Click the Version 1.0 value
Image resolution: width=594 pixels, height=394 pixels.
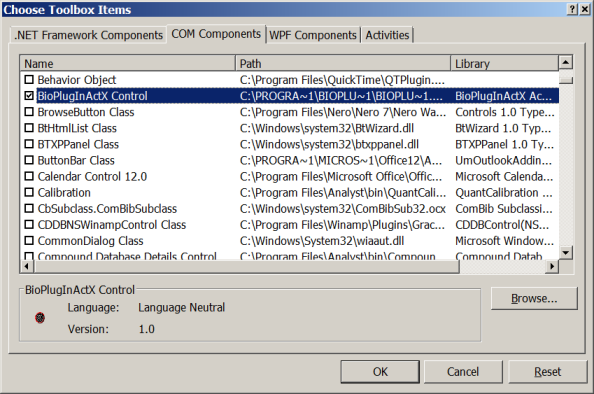[x=147, y=329]
